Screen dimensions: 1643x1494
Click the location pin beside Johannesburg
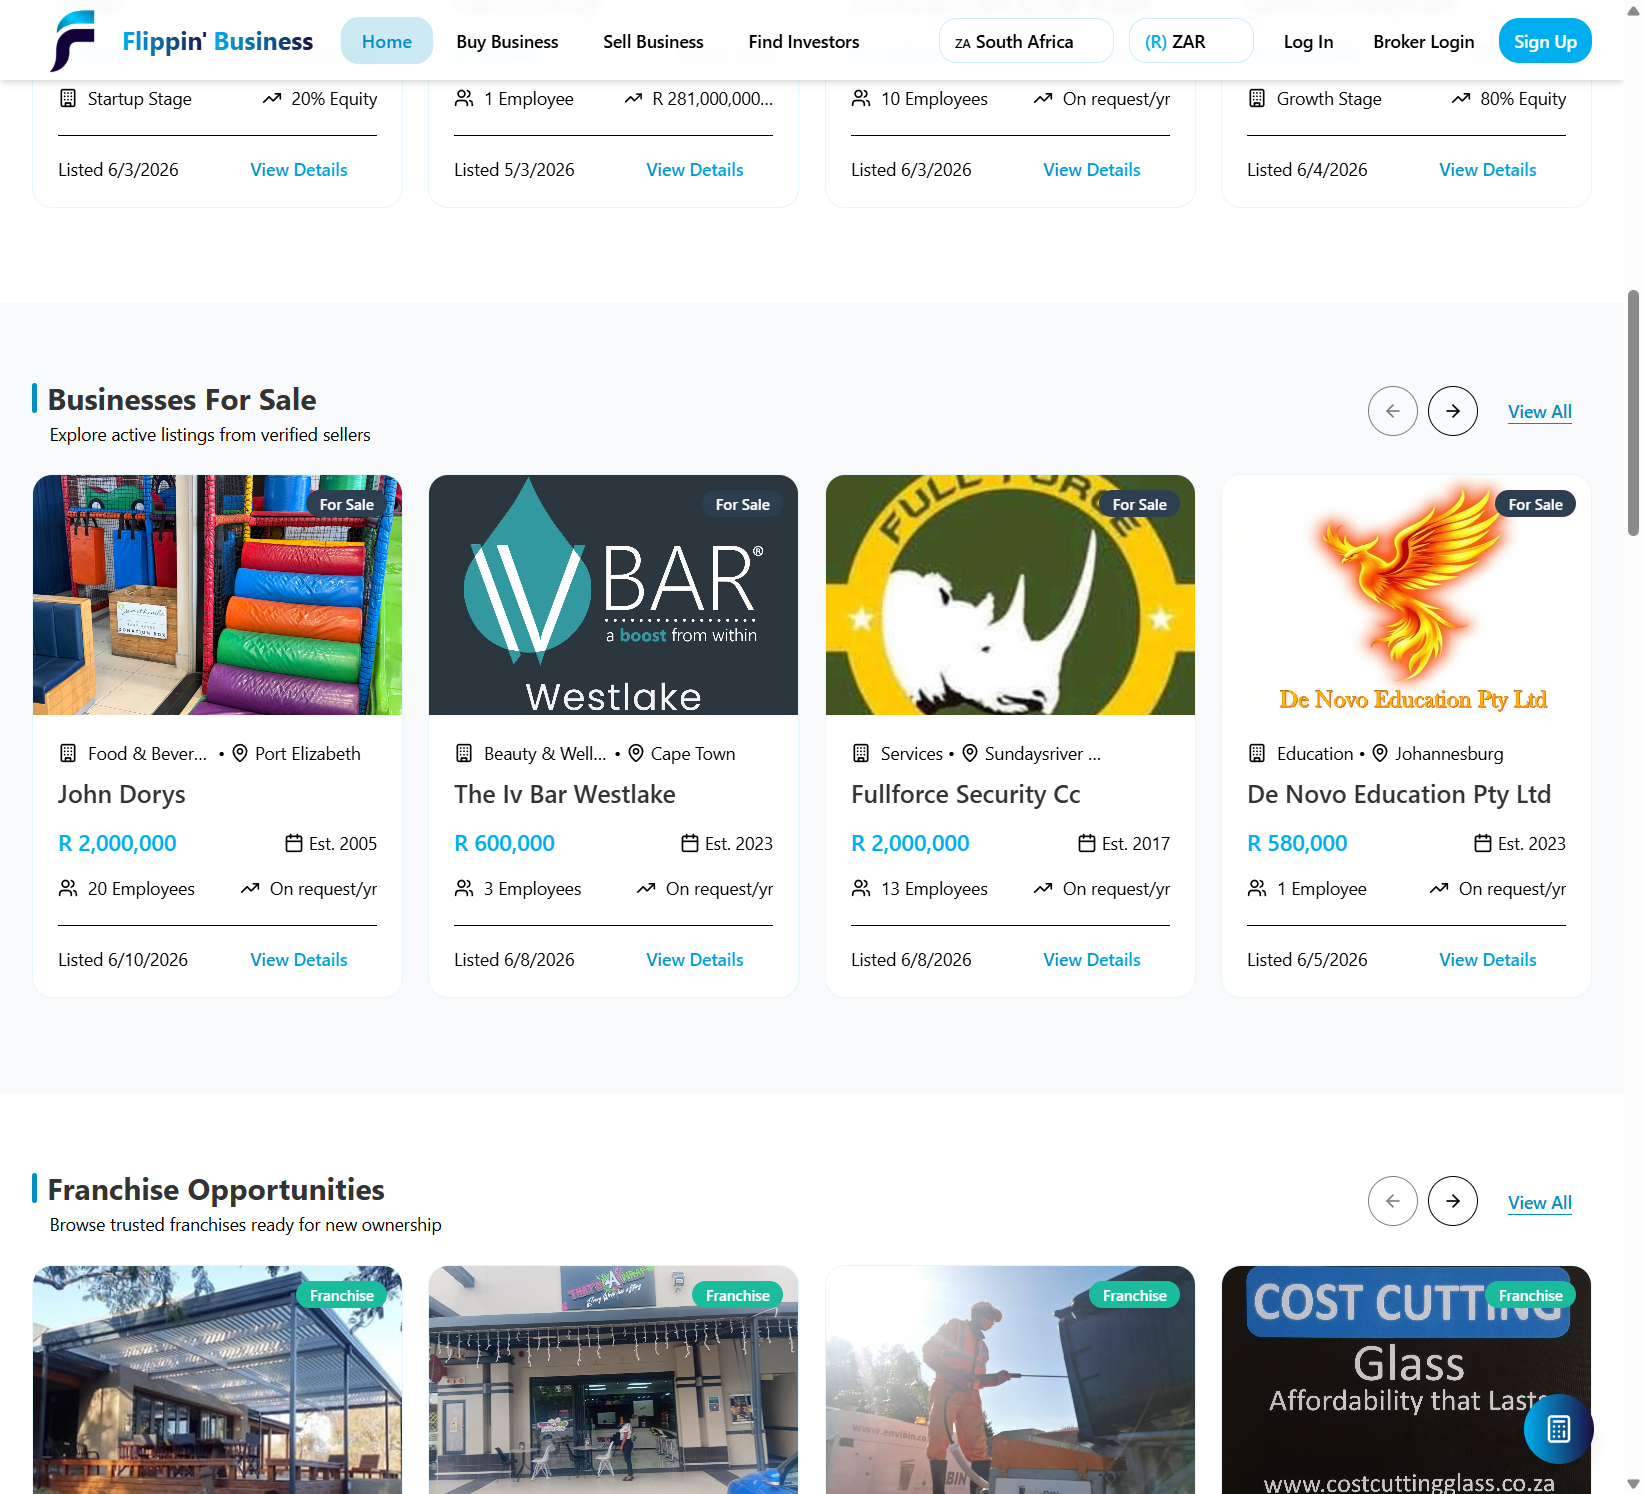[x=1380, y=753]
